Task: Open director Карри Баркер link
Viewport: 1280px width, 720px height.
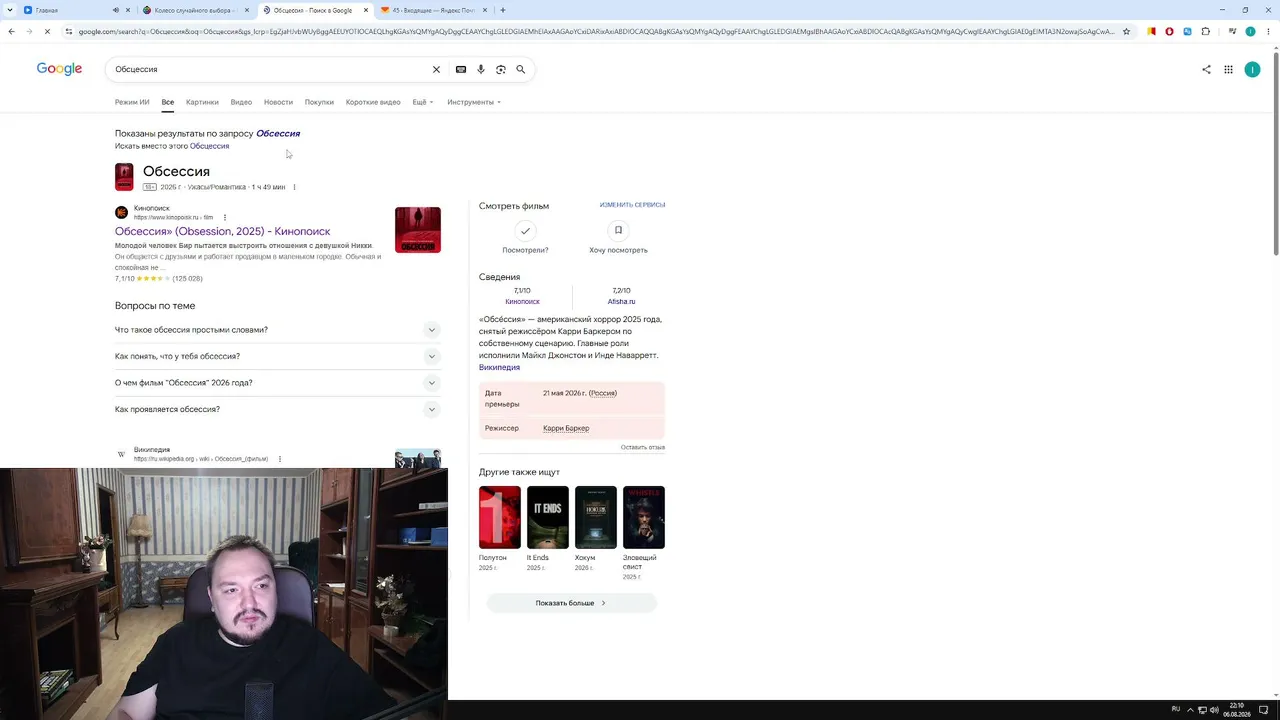Action: pyautogui.click(x=566, y=428)
